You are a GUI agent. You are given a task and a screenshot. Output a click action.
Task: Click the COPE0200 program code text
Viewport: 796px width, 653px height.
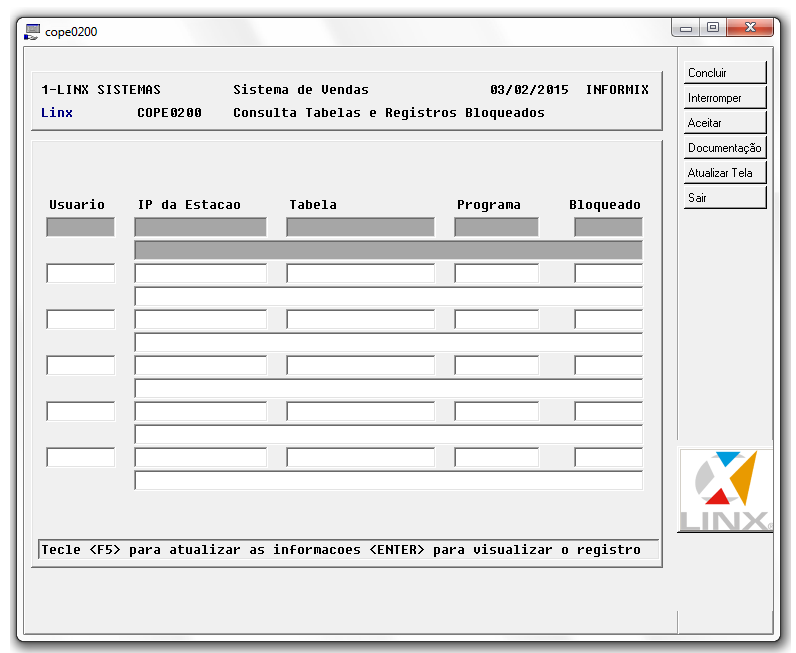pyautogui.click(x=169, y=113)
